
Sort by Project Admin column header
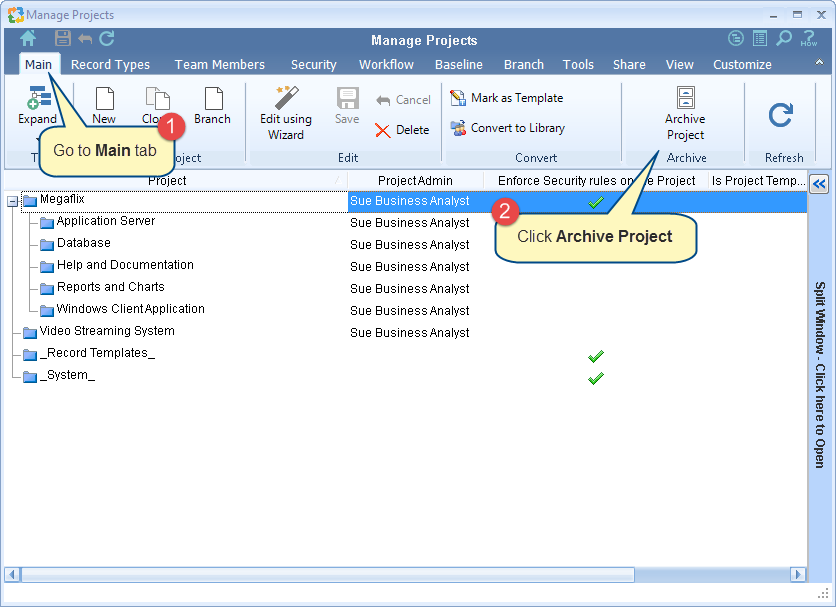tap(415, 180)
